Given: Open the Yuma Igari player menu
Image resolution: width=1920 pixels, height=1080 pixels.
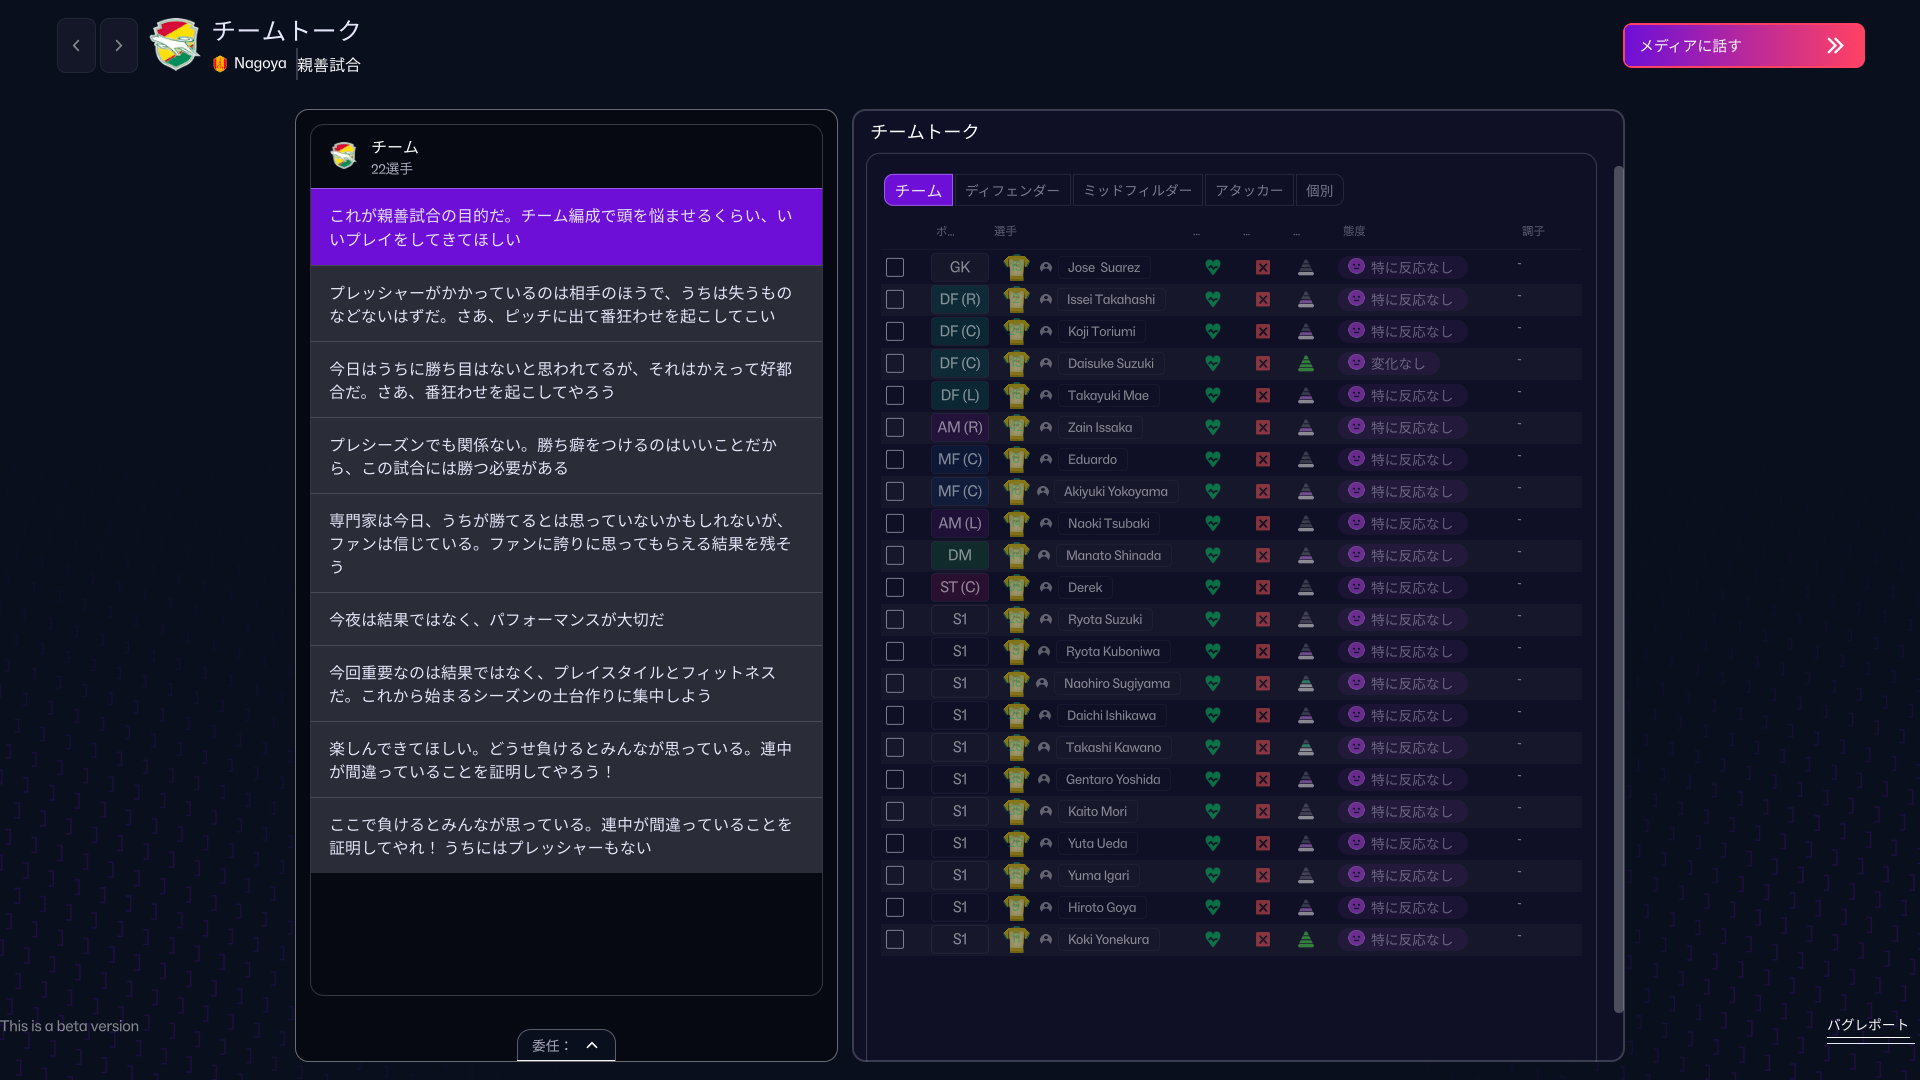Looking at the screenshot, I should 1098,875.
